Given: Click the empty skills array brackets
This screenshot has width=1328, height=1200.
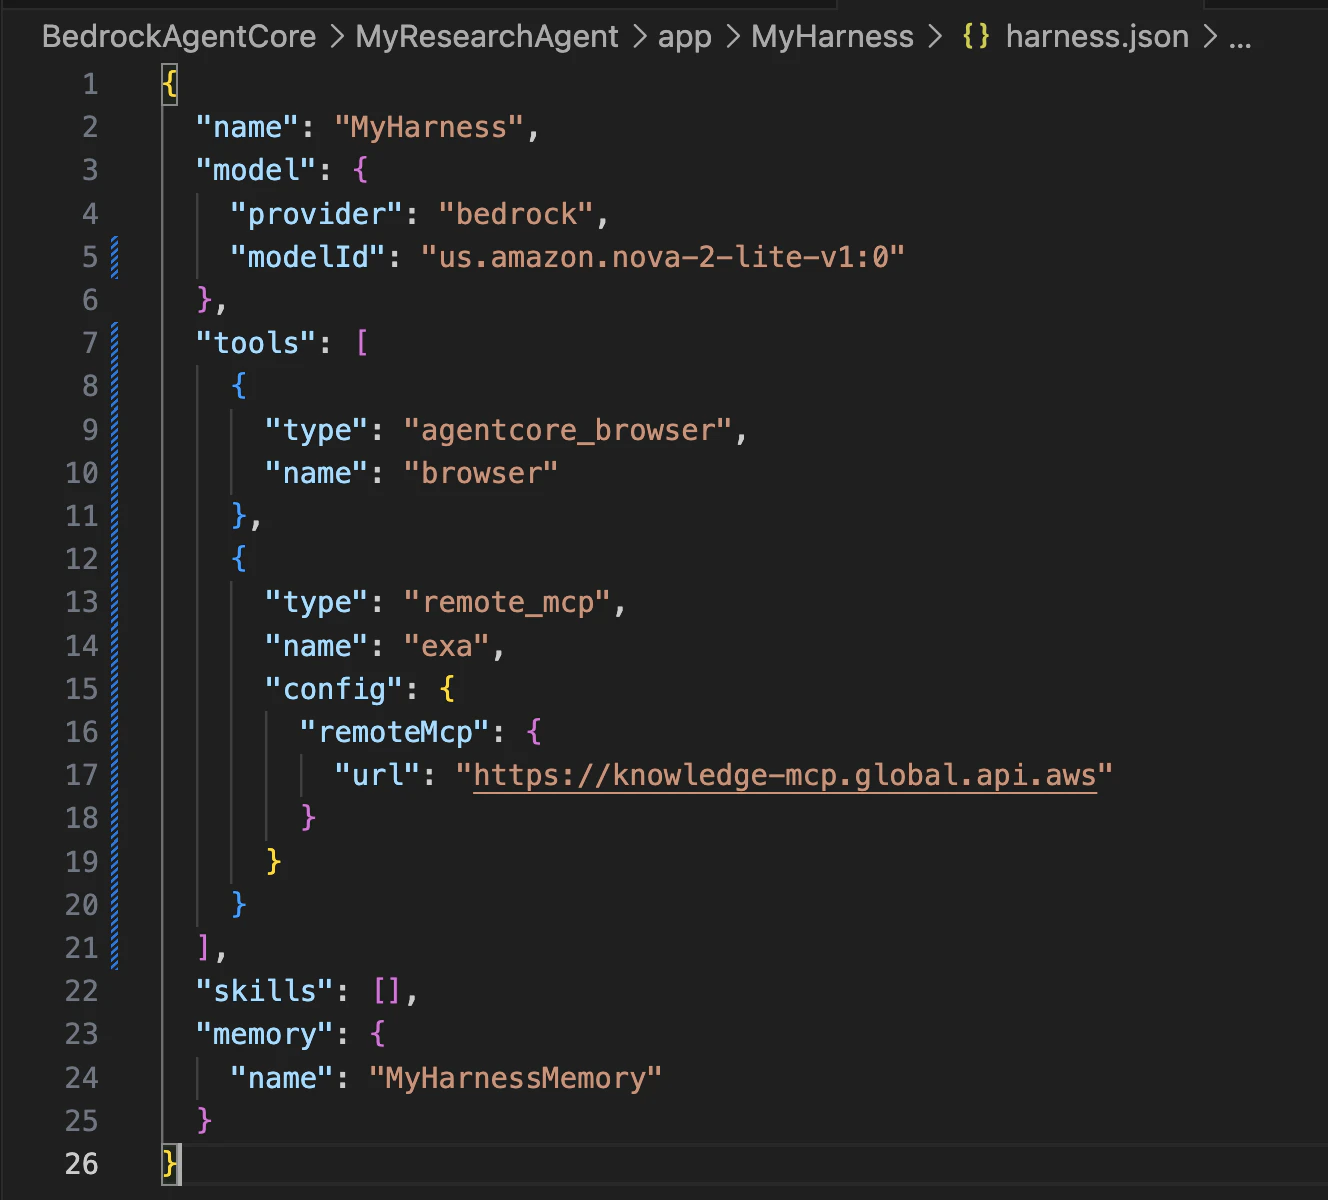Looking at the screenshot, I should (x=387, y=991).
